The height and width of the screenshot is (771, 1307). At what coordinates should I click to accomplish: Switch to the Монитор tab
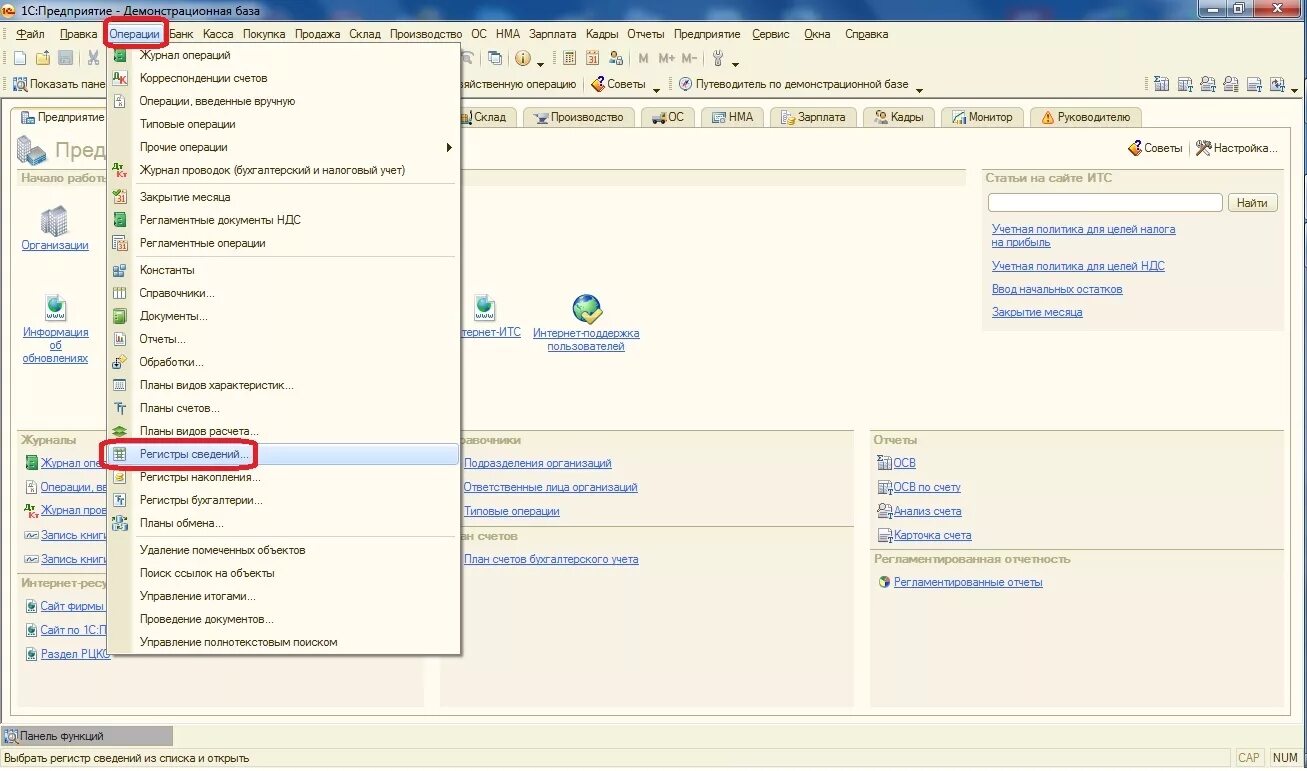coord(983,117)
